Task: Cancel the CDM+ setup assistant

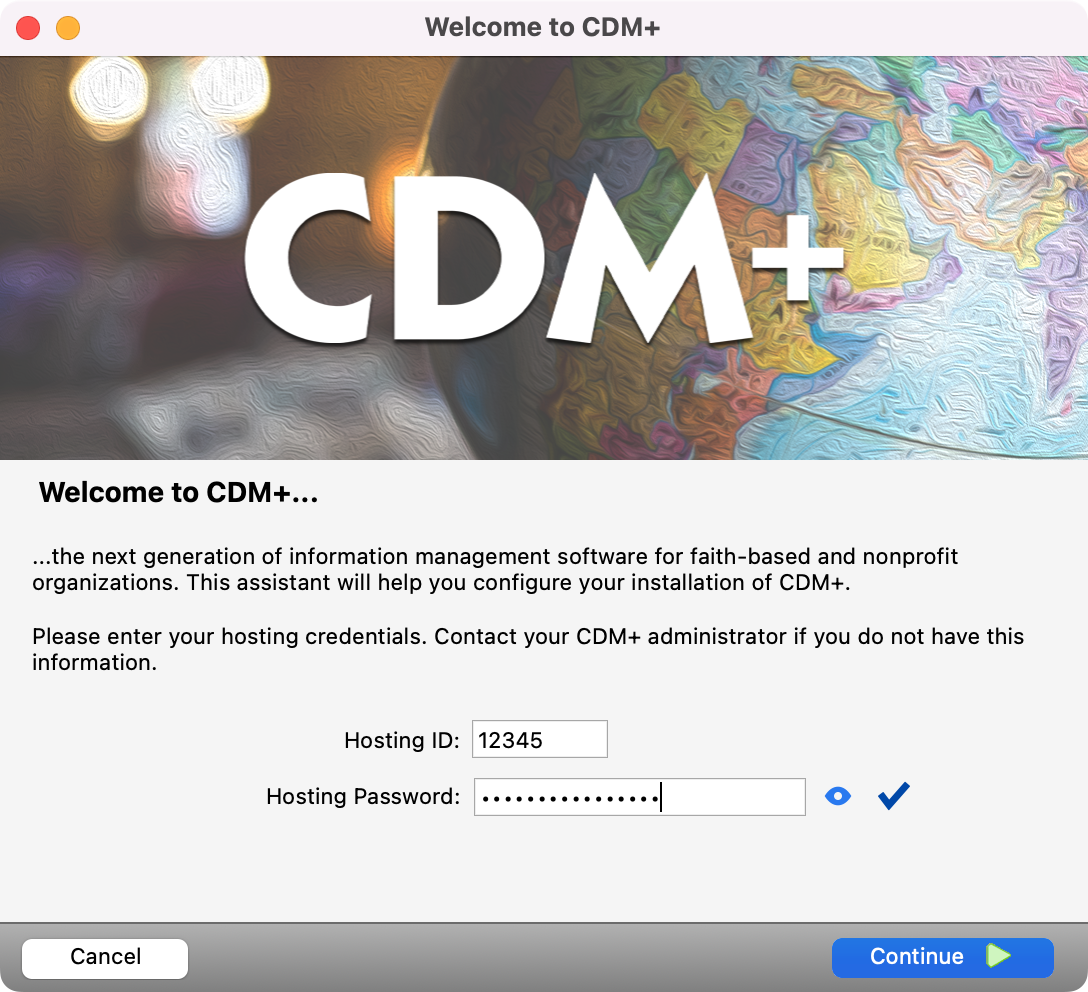Action: point(105,957)
